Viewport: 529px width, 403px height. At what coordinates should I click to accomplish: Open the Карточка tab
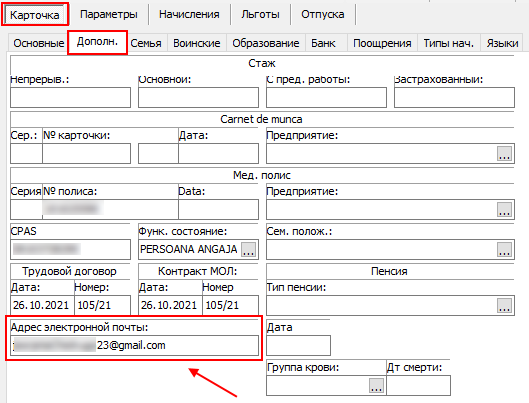pos(35,15)
